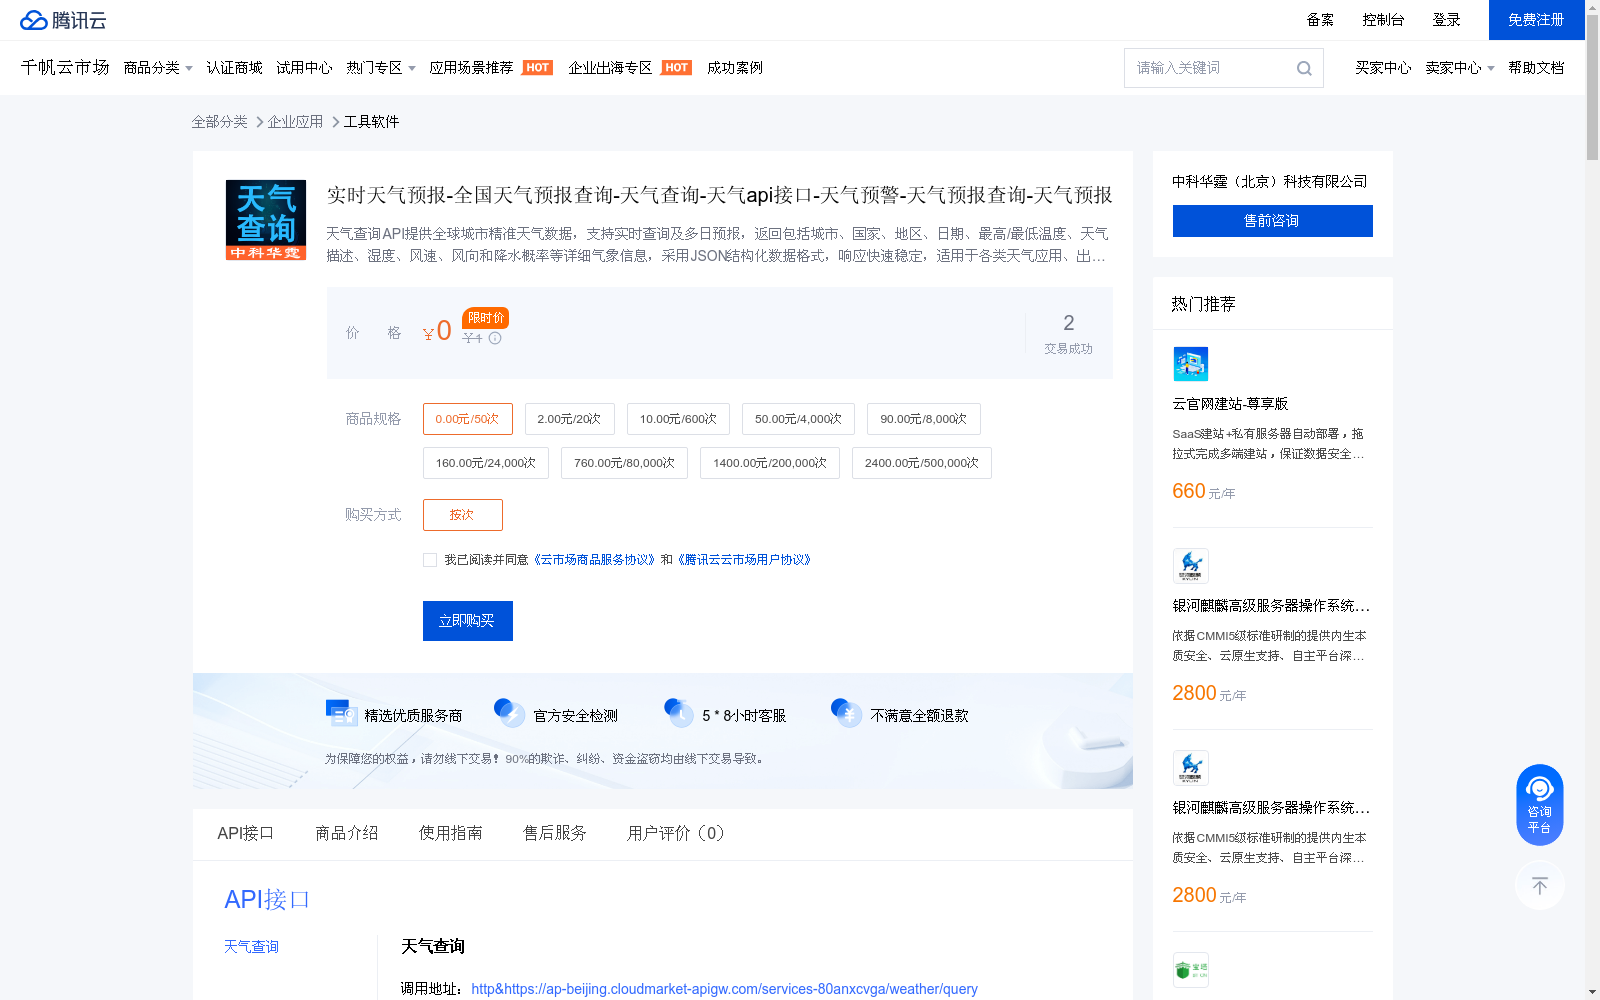Go to 全部分类 breadcrumb

(x=220, y=122)
